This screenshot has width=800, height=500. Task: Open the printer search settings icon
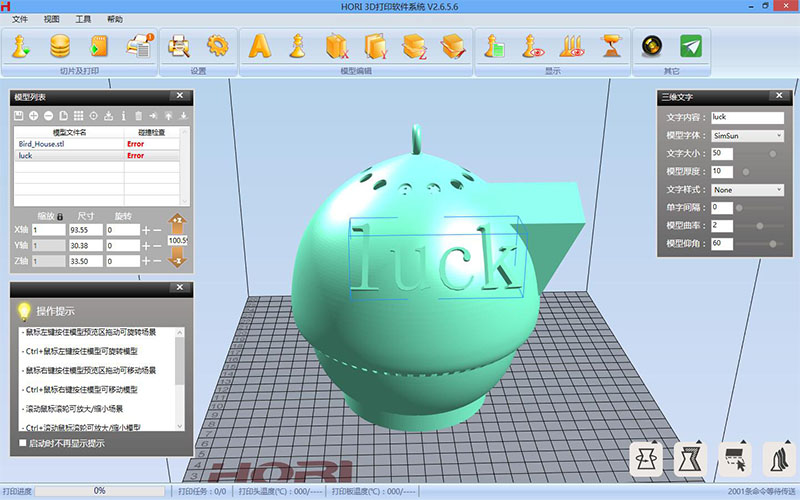pos(179,46)
